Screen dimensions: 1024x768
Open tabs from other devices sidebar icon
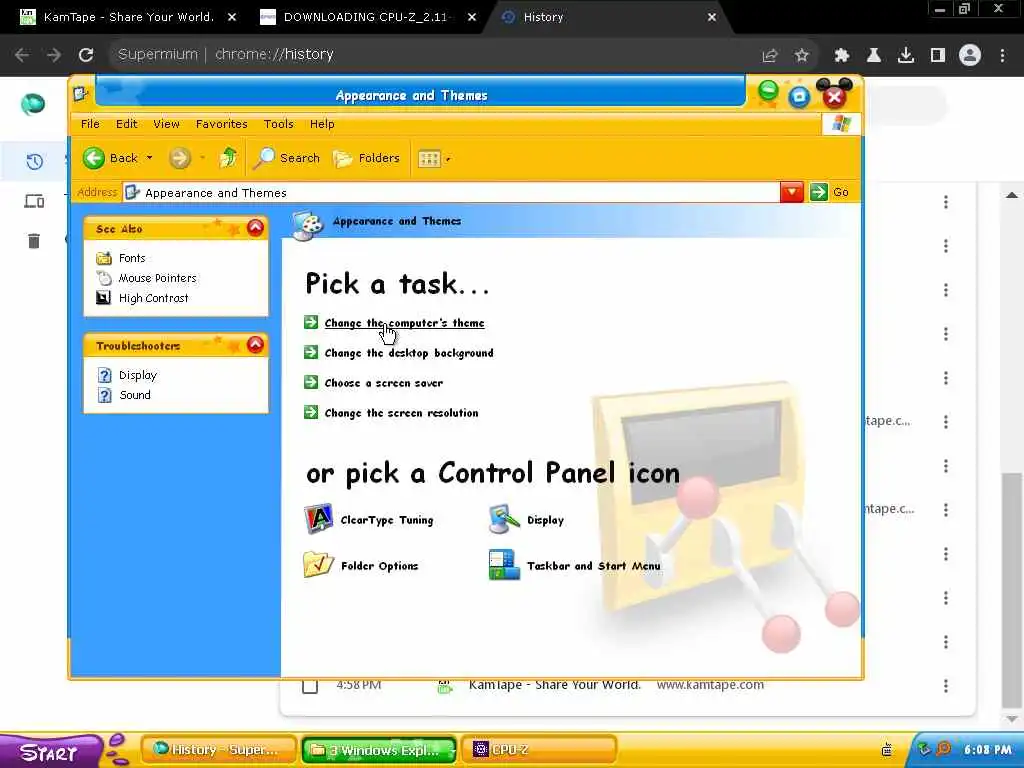(x=34, y=201)
